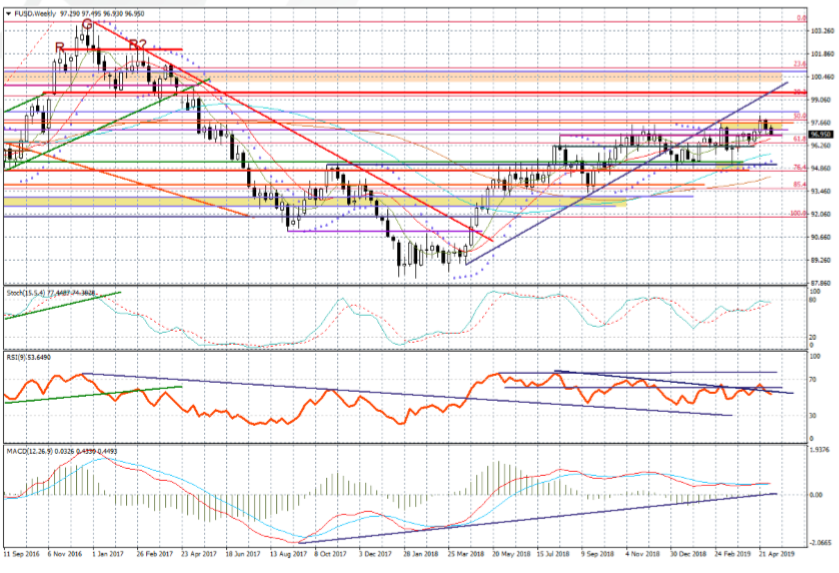Select the red 'G' text label
Viewport: 839px width, 573px height.
[87, 23]
